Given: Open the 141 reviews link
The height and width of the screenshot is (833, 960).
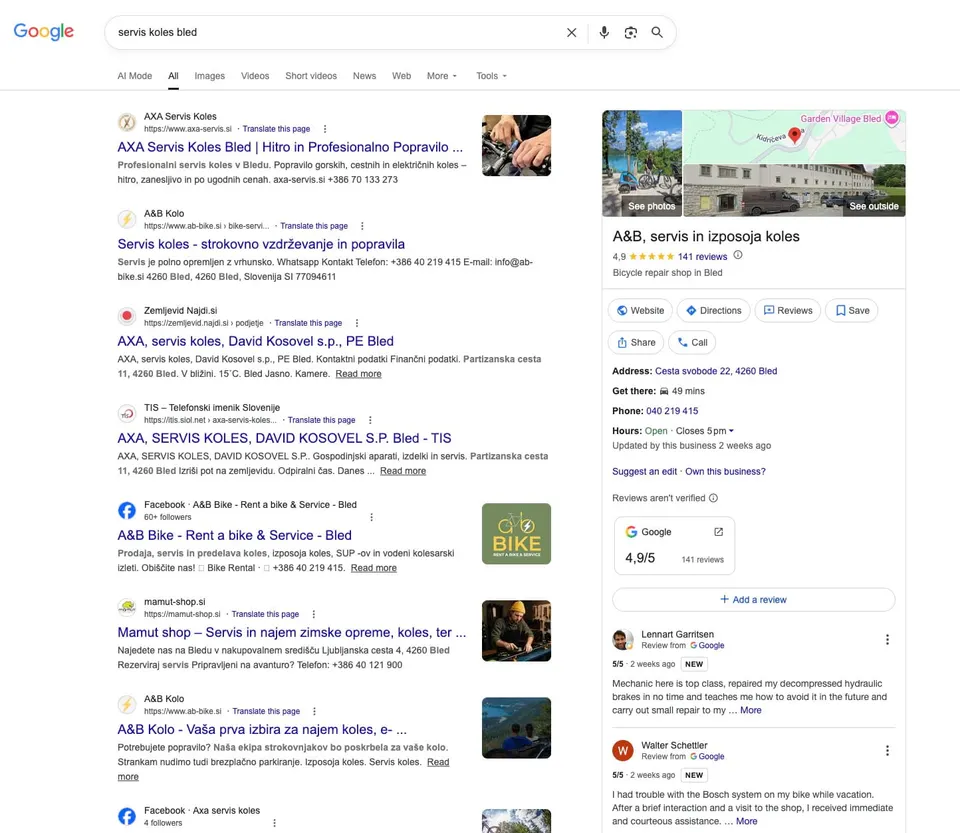Looking at the screenshot, I should (x=702, y=257).
